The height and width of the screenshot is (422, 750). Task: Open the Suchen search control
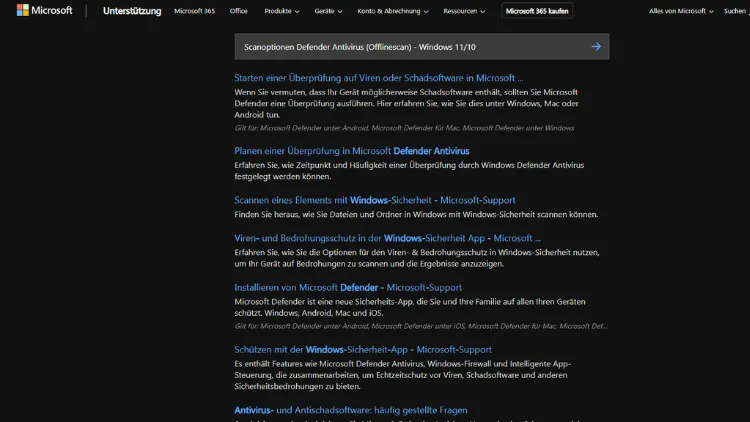click(x=735, y=11)
